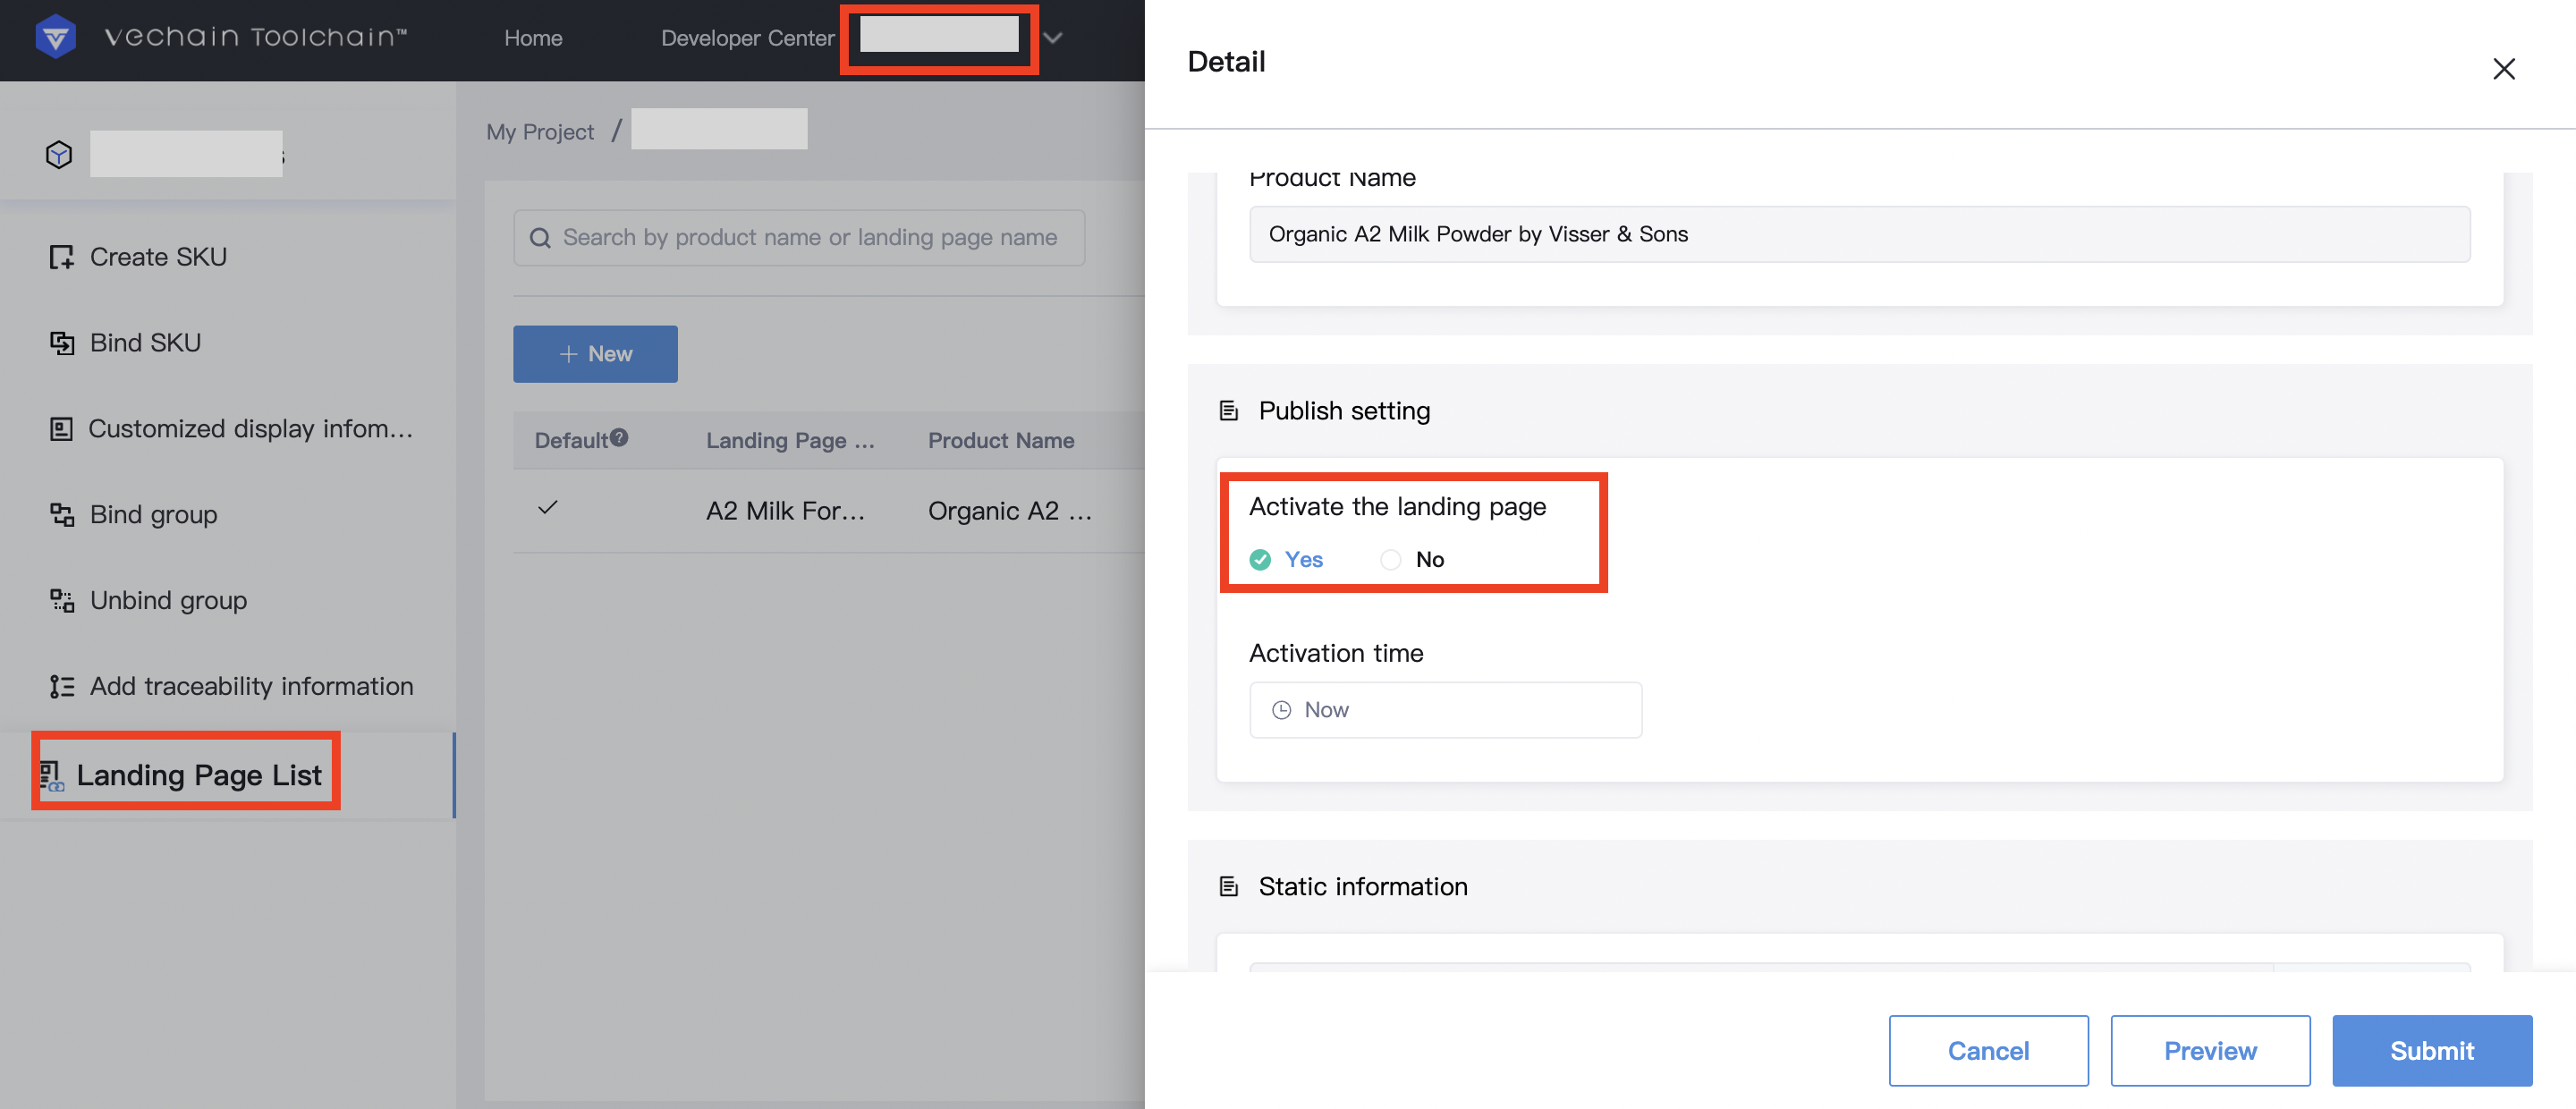This screenshot has height=1109, width=2576.
Task: Click the Add traceability information icon
Action: tap(61, 686)
